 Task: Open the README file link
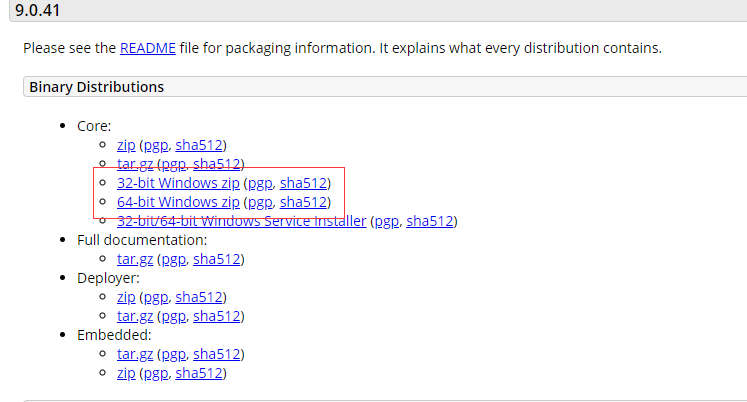145,48
